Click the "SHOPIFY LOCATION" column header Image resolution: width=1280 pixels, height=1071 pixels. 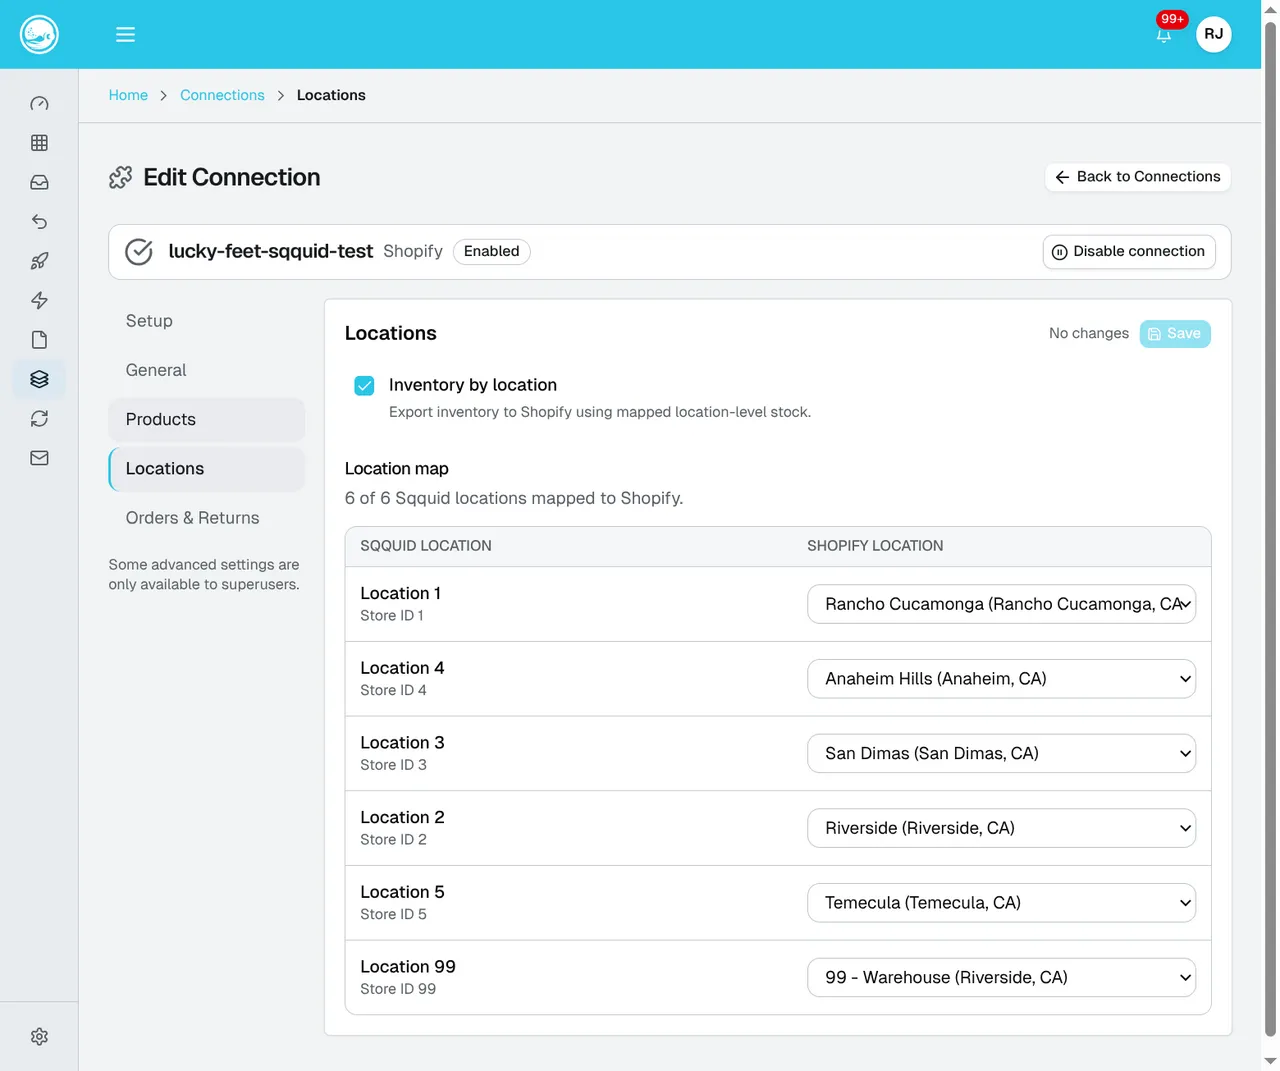coord(875,546)
